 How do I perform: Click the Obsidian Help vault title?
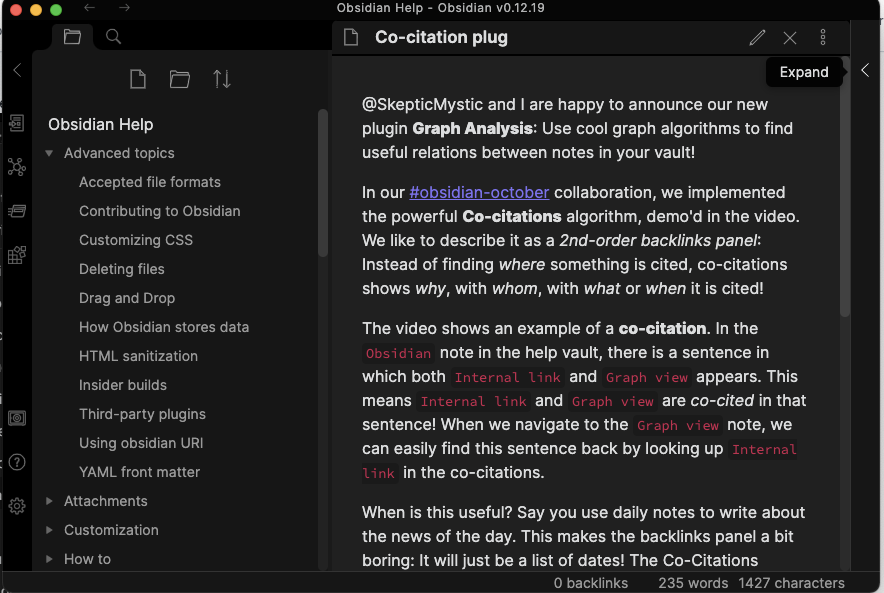pos(100,124)
